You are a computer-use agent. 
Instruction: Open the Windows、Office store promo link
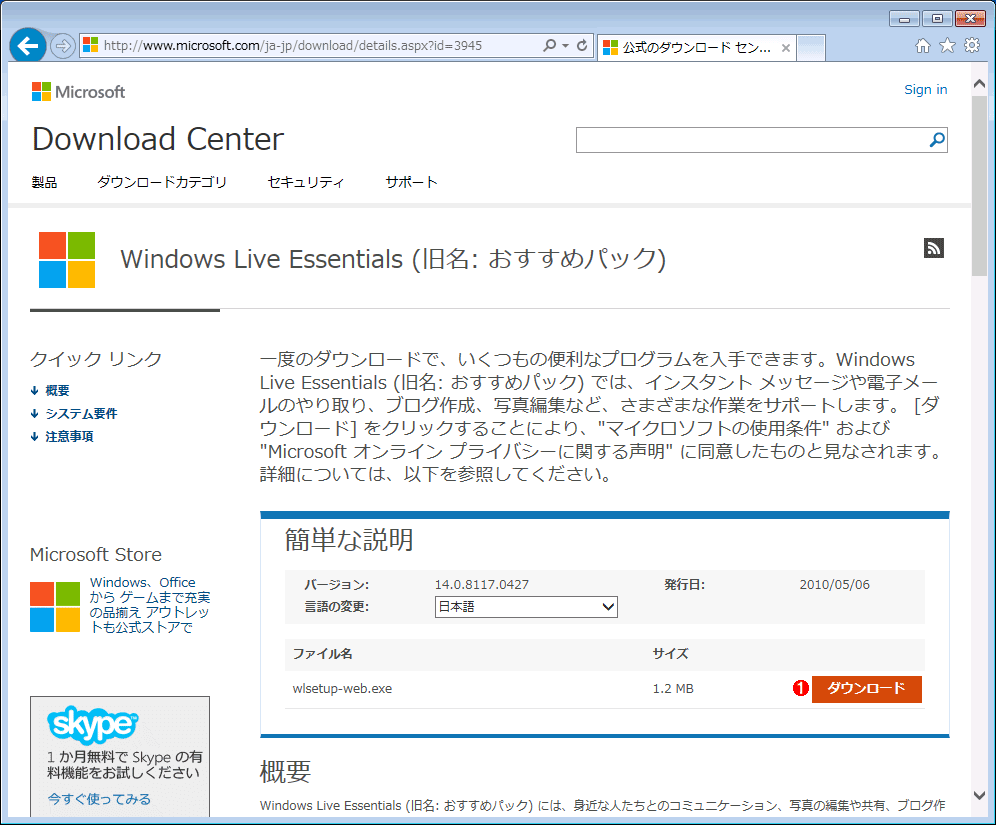(x=149, y=605)
